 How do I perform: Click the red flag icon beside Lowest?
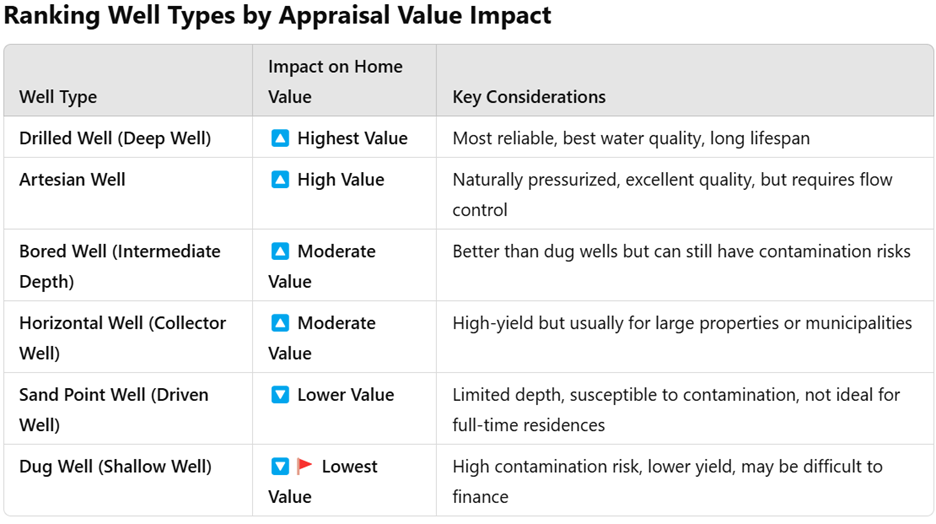point(305,467)
